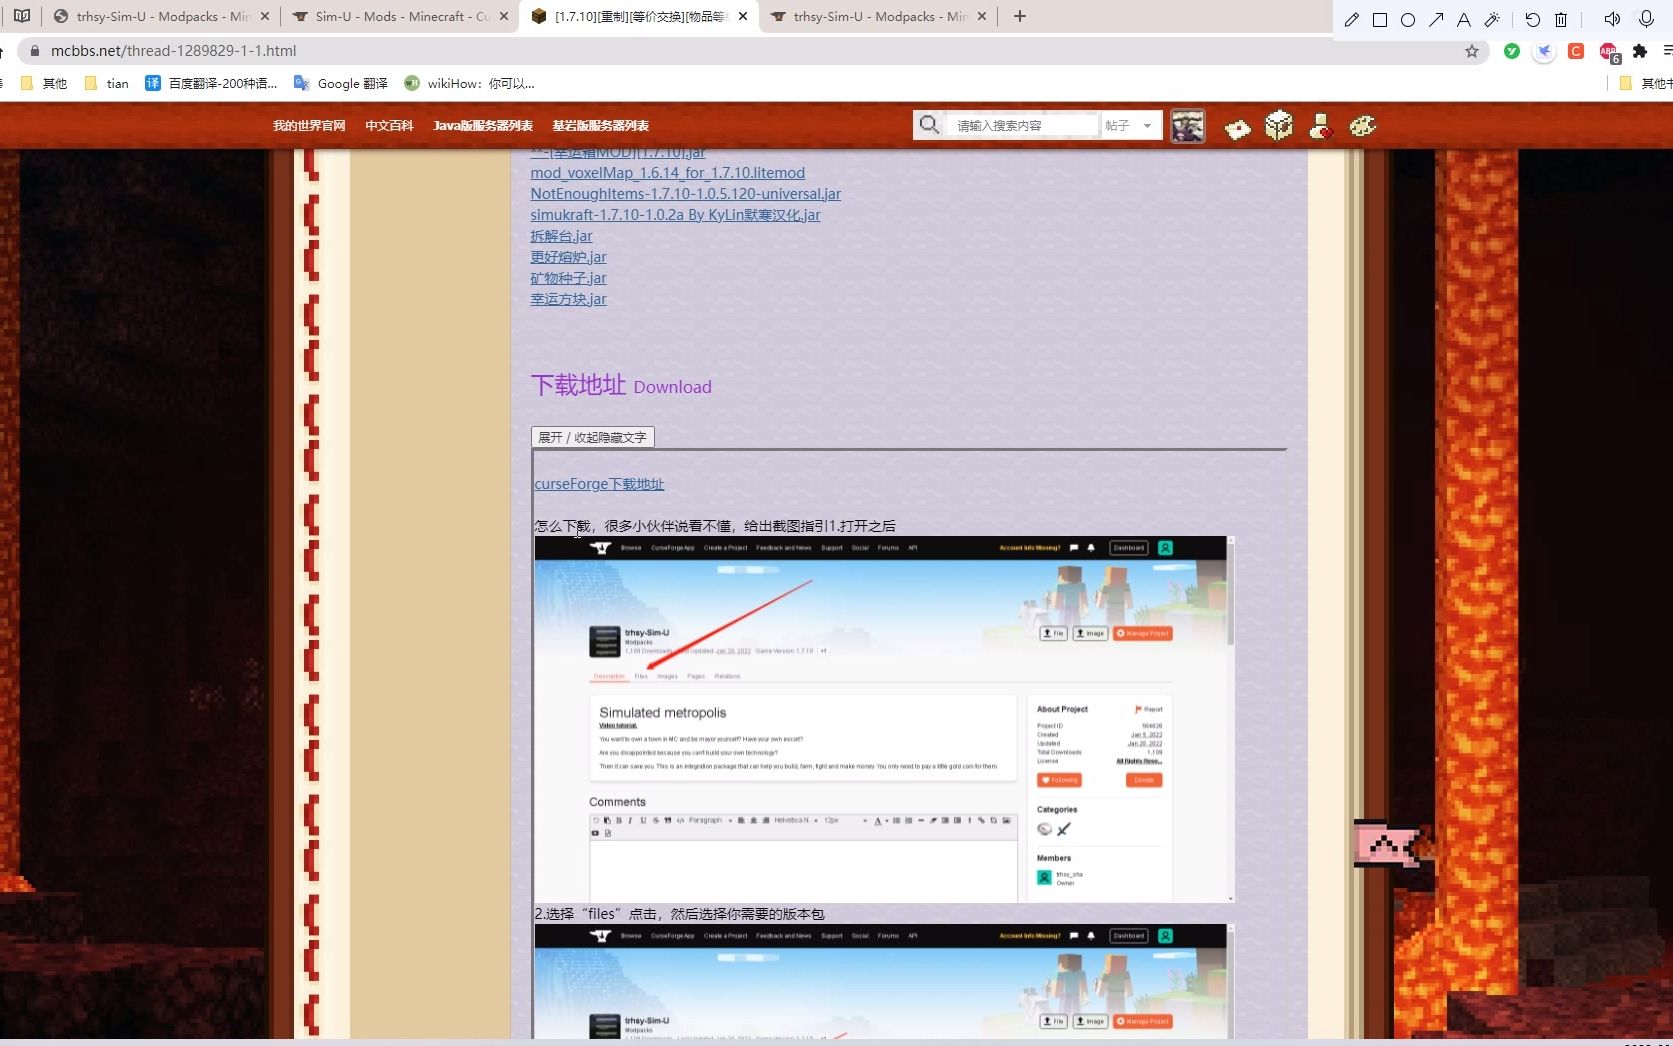The width and height of the screenshot is (1673, 1046).
Task: Switch to Sim-U Mods Minecraft tab
Action: coord(400,16)
